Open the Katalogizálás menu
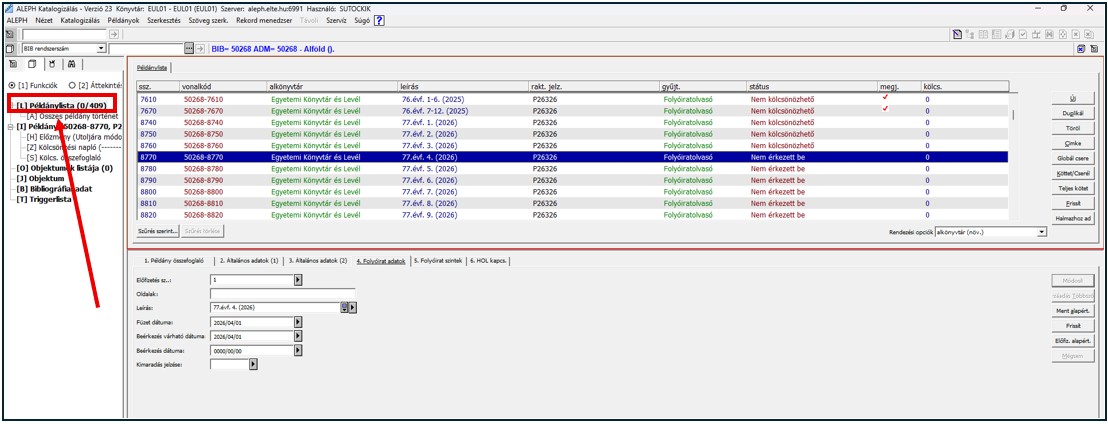Viewport: 1108px width, 424px height. pos(80,20)
